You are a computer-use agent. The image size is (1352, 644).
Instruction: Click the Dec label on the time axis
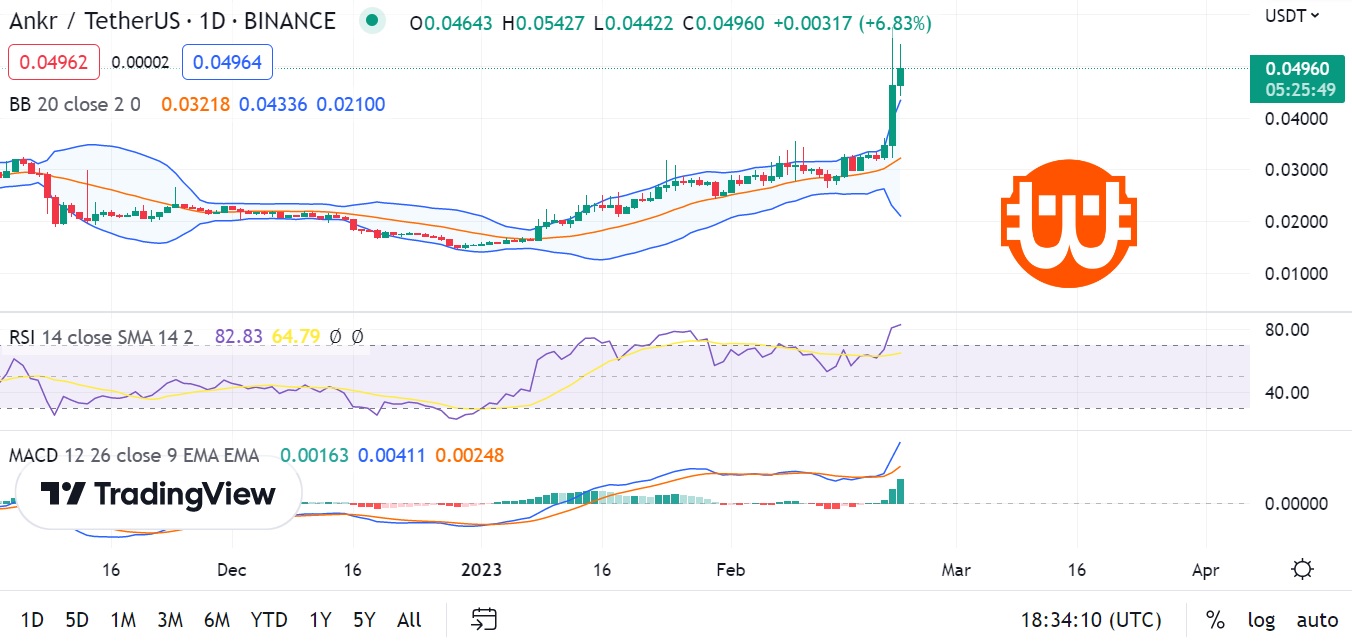[231, 570]
